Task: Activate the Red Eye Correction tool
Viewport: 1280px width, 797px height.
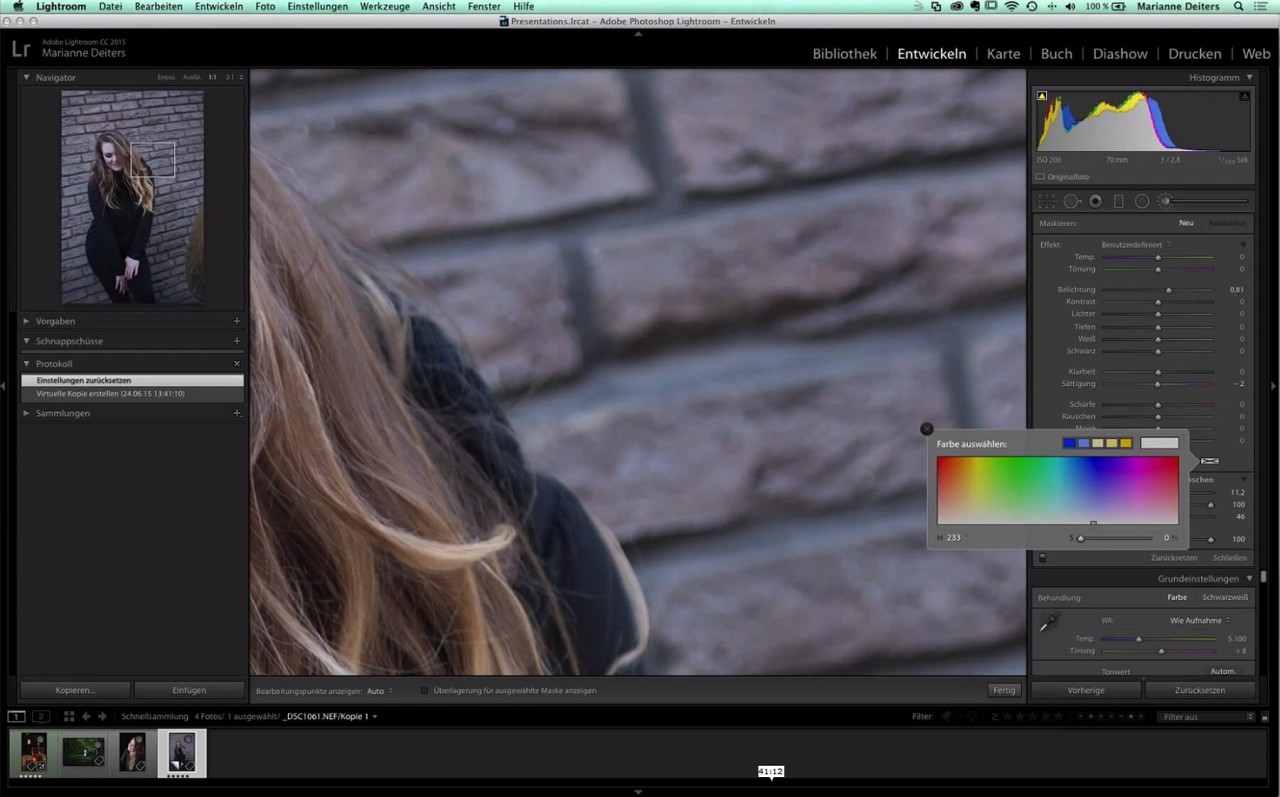Action: pos(1095,201)
